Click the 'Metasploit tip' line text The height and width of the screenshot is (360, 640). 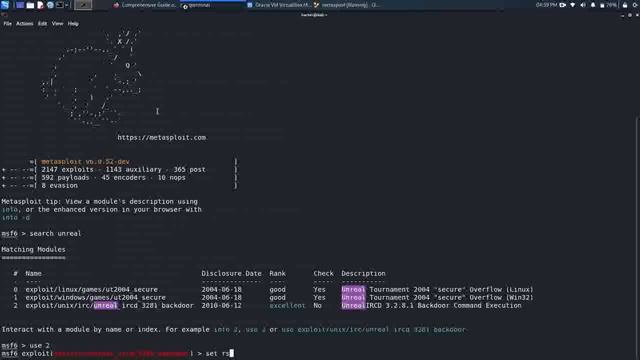click(x=99, y=202)
